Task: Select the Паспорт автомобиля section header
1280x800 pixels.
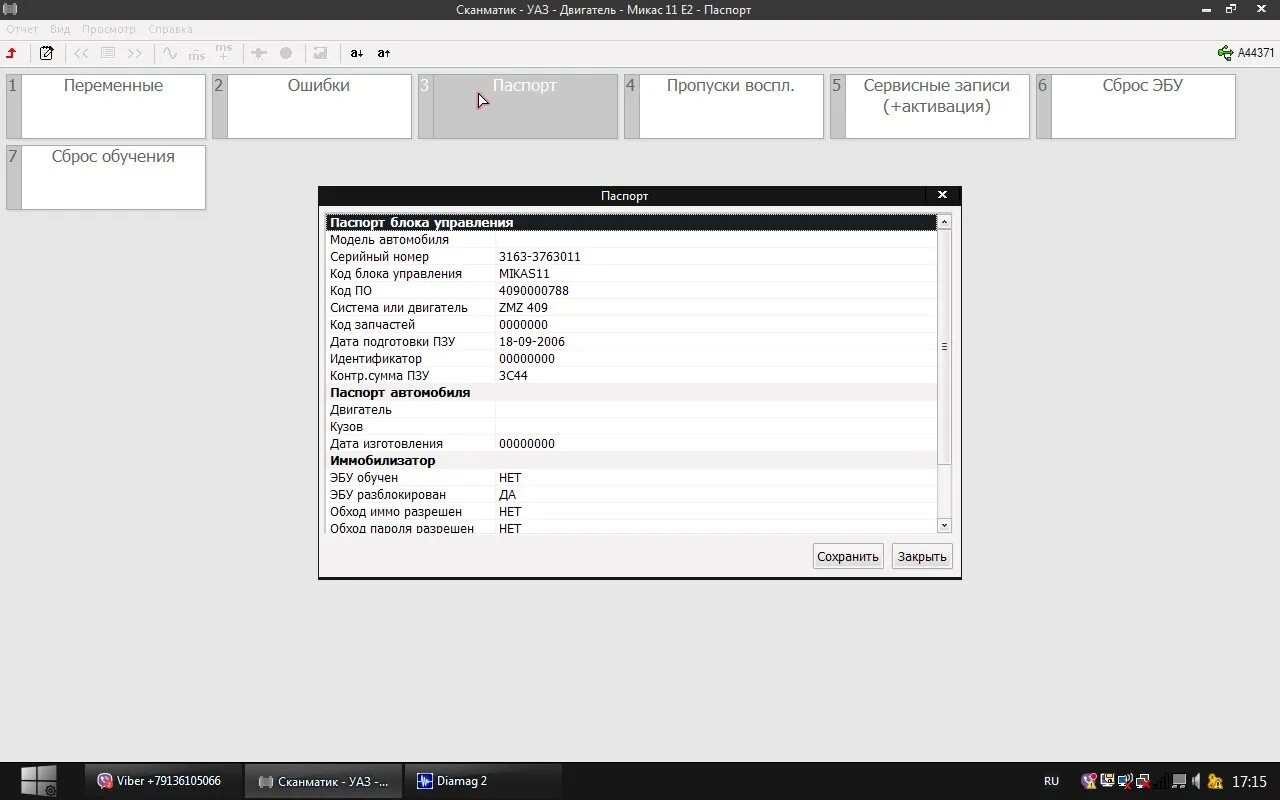Action: pos(632,393)
